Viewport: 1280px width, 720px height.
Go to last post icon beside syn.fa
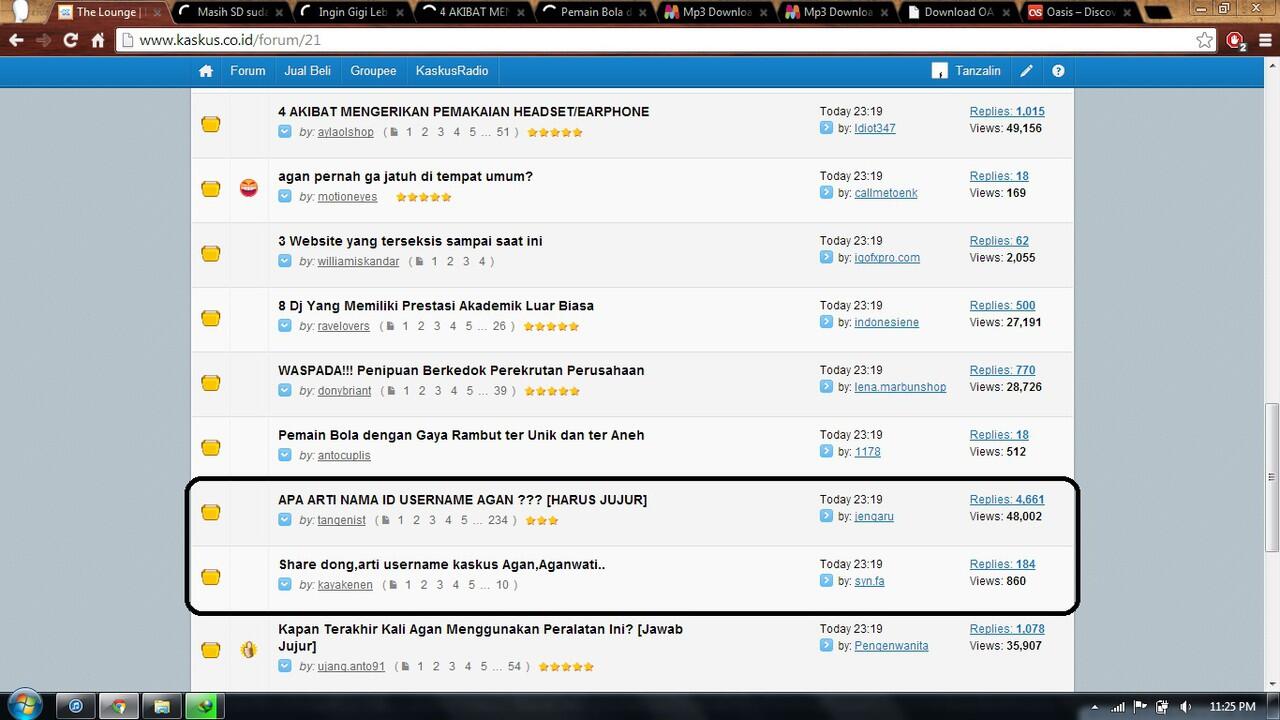point(826,581)
